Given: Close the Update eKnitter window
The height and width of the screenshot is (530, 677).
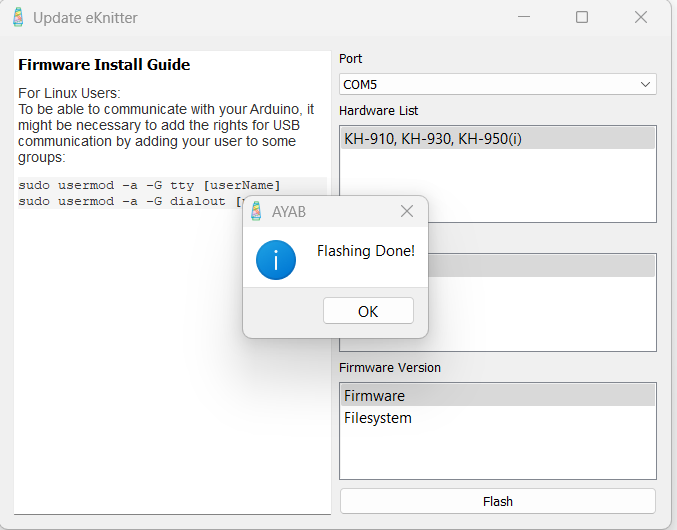Looking at the screenshot, I should 641,17.
